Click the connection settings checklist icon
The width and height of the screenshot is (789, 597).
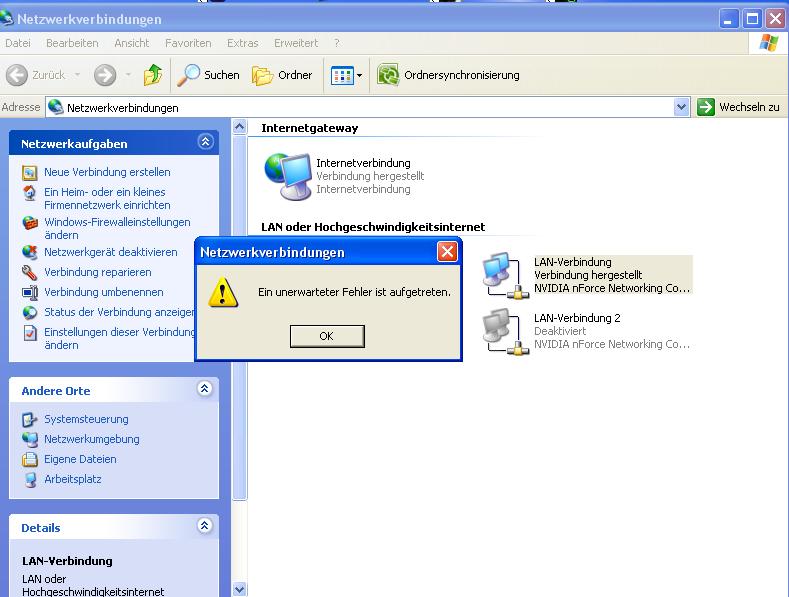(30, 333)
